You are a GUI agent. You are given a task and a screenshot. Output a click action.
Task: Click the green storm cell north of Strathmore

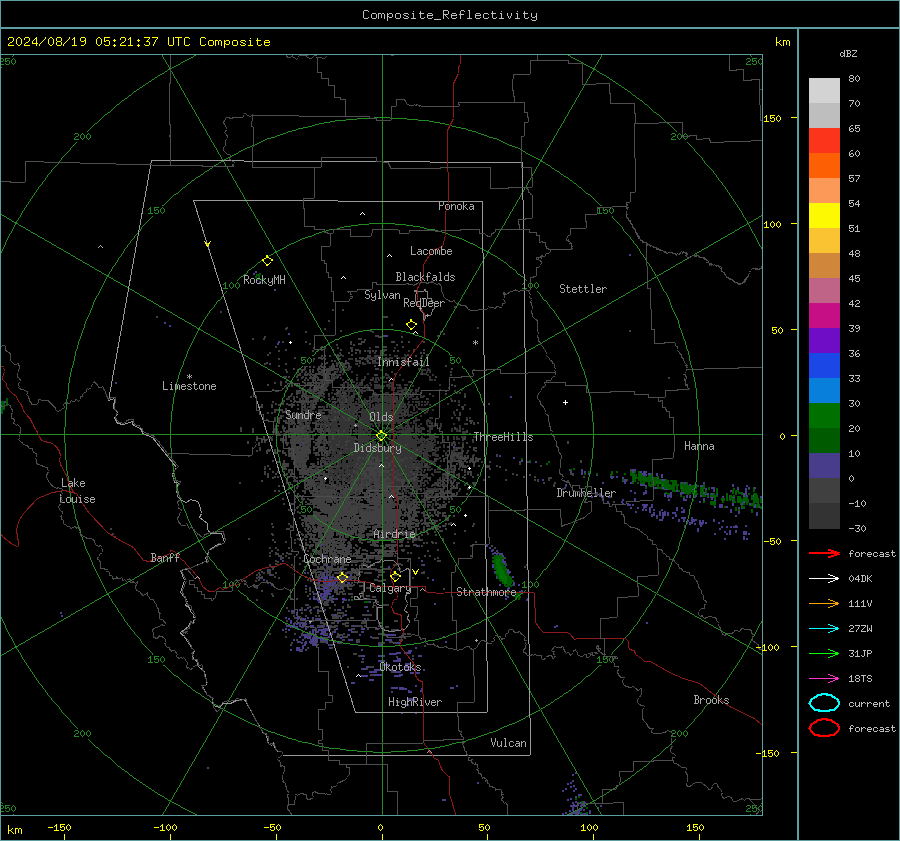coord(502,567)
